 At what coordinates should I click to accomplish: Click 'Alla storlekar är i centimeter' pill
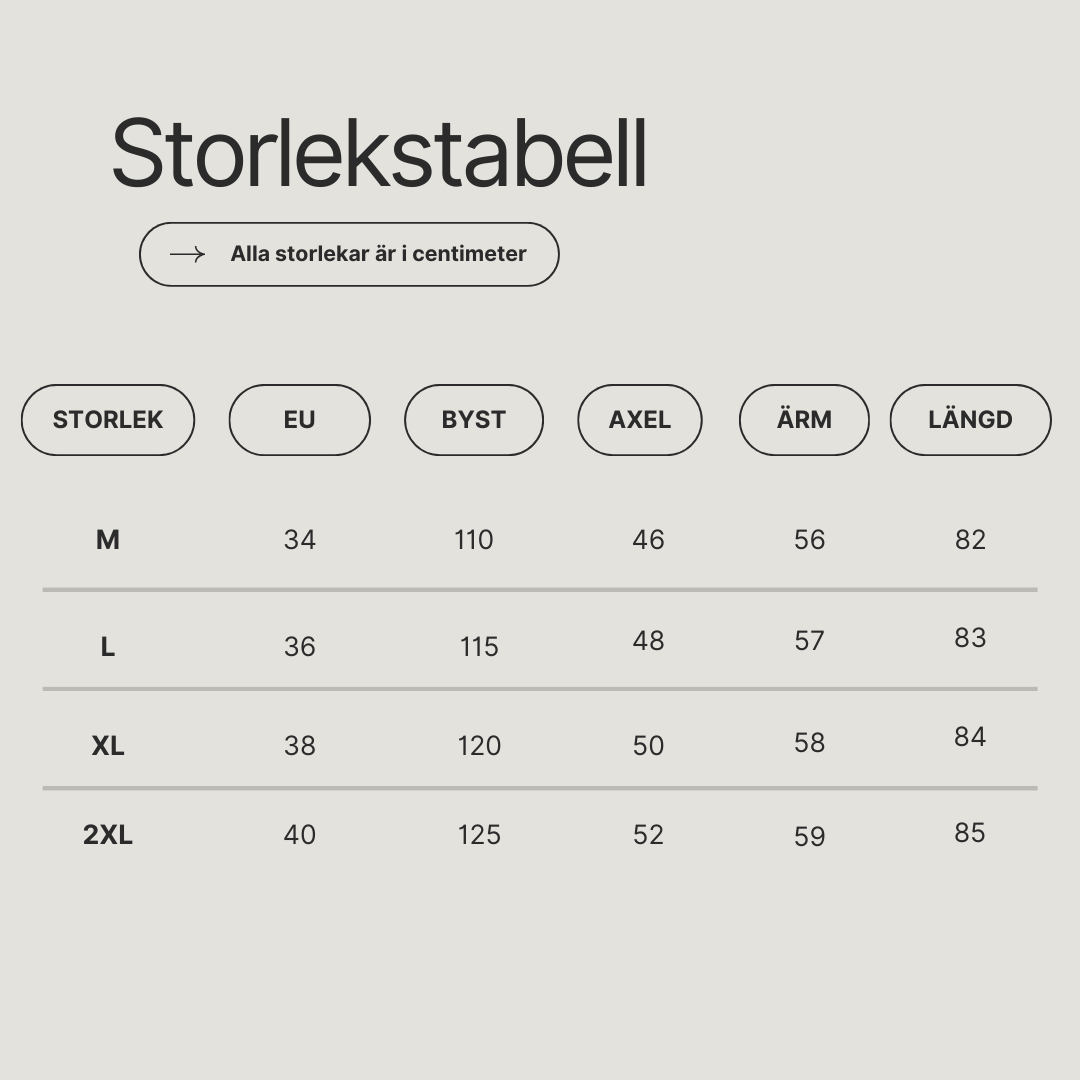[349, 254]
